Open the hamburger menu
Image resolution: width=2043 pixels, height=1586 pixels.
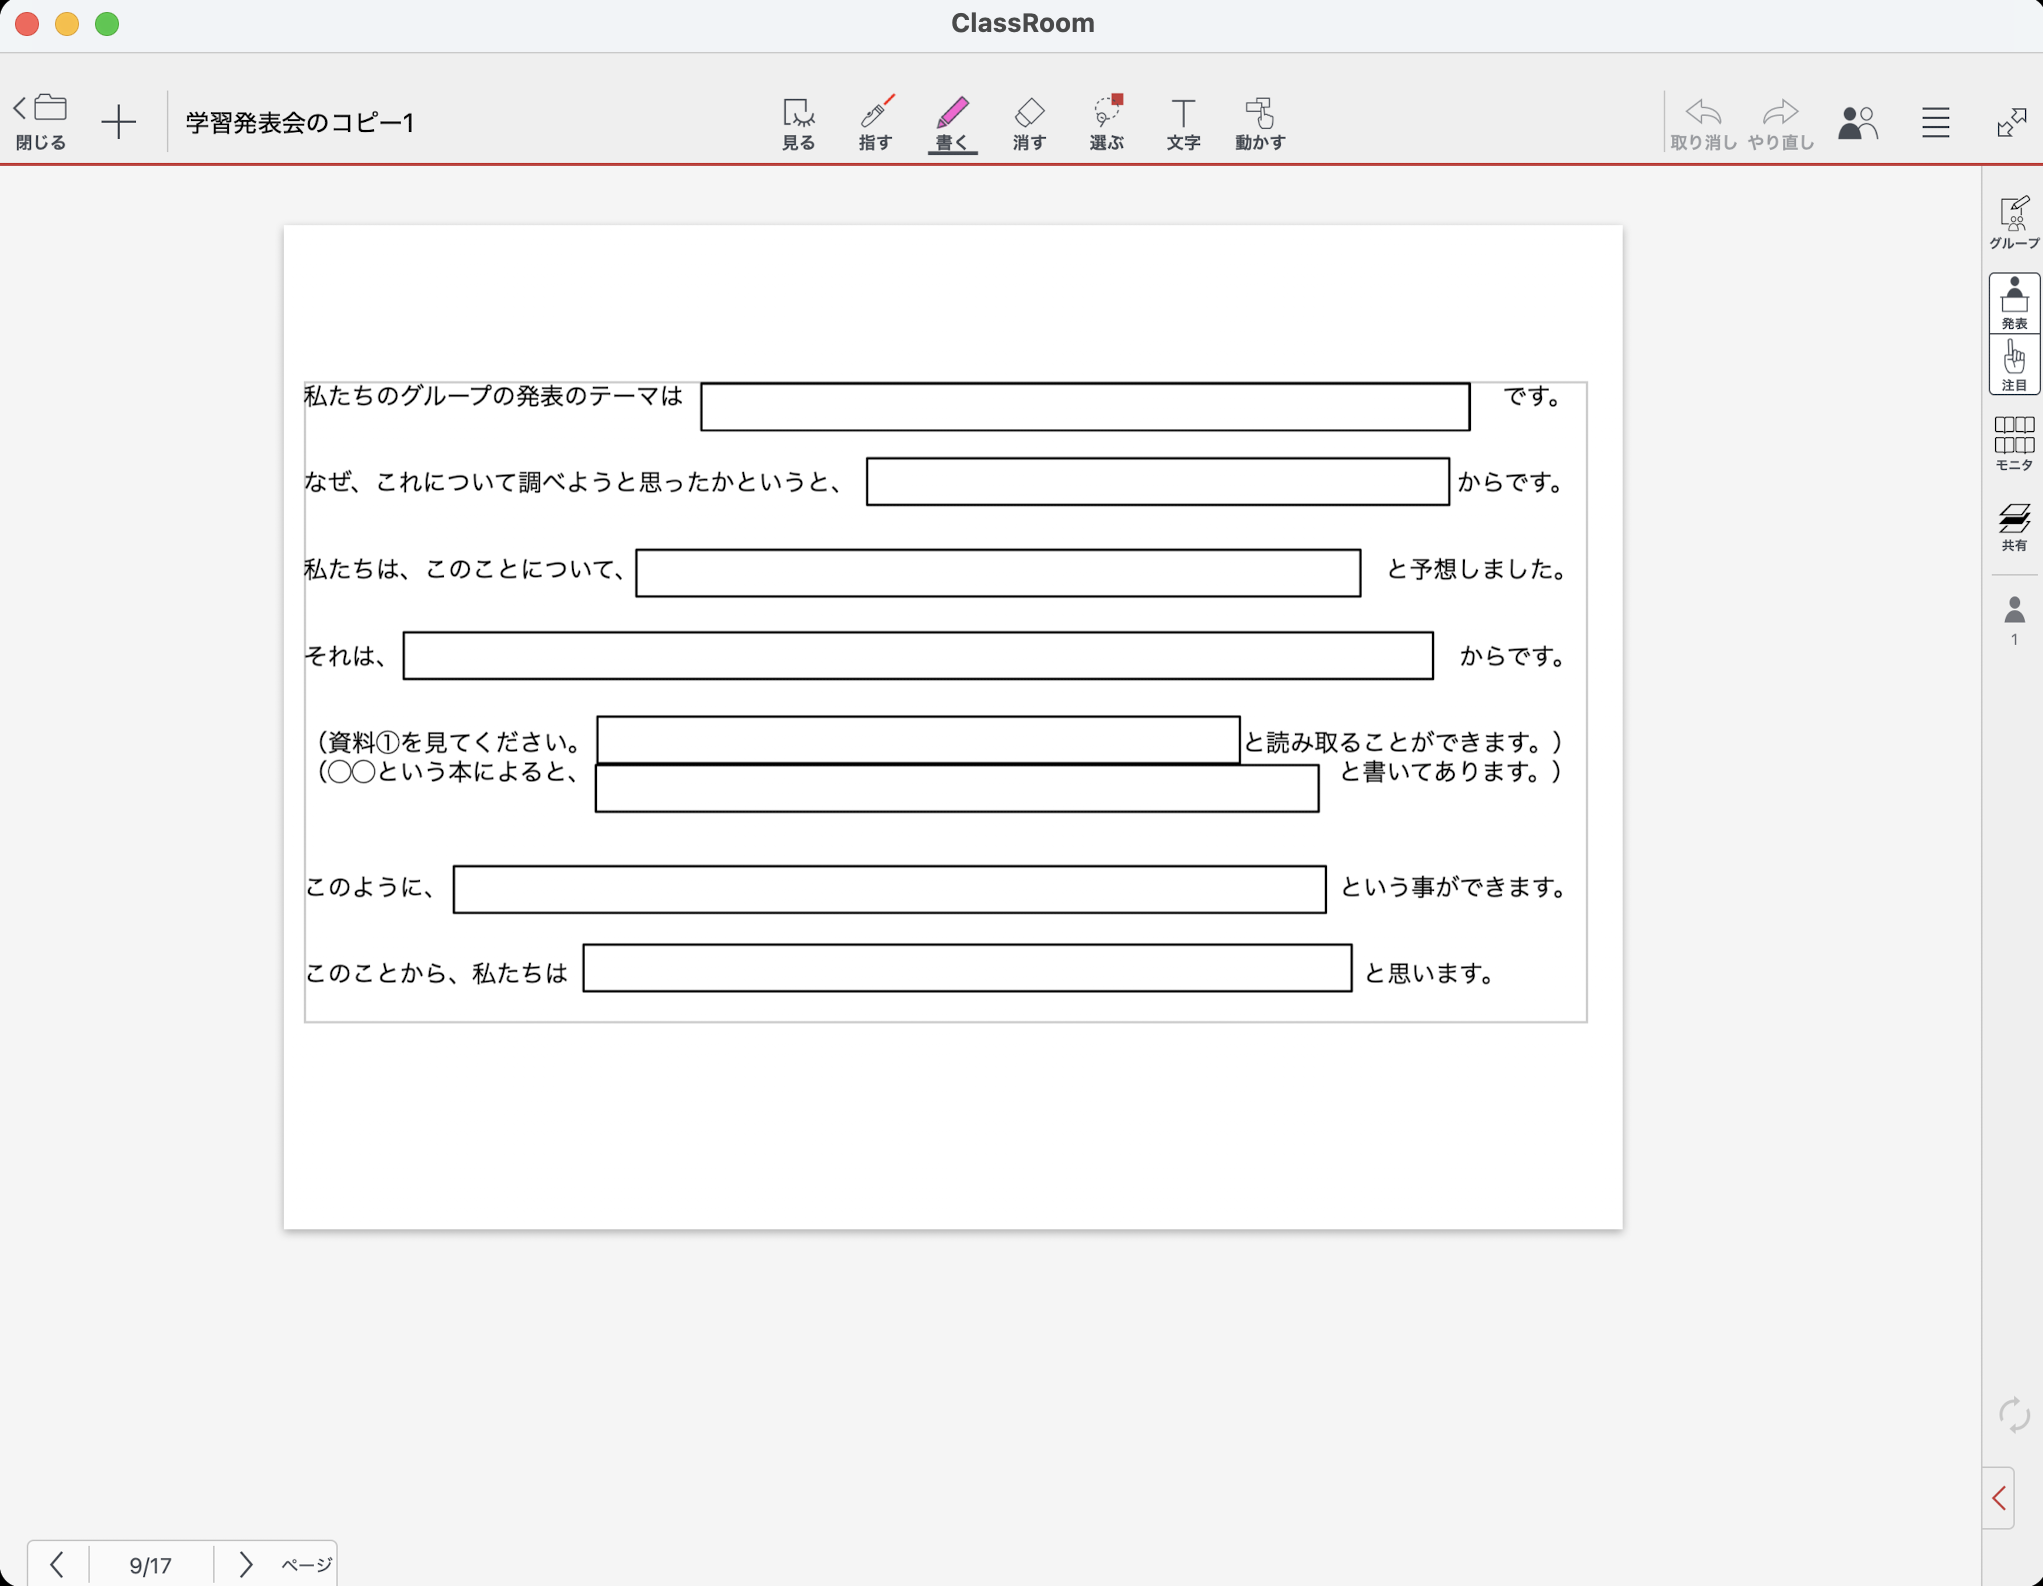pyautogui.click(x=1935, y=122)
